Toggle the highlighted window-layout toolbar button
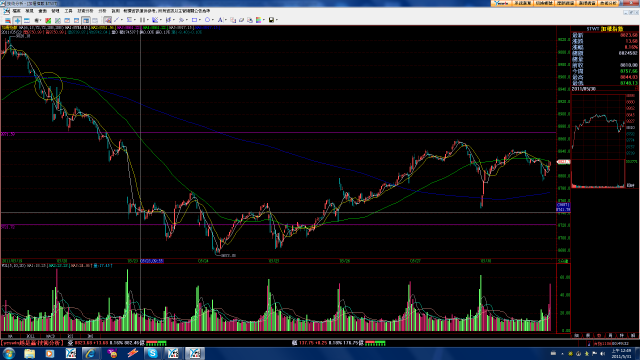640x360 pixels. [x=86, y=20]
